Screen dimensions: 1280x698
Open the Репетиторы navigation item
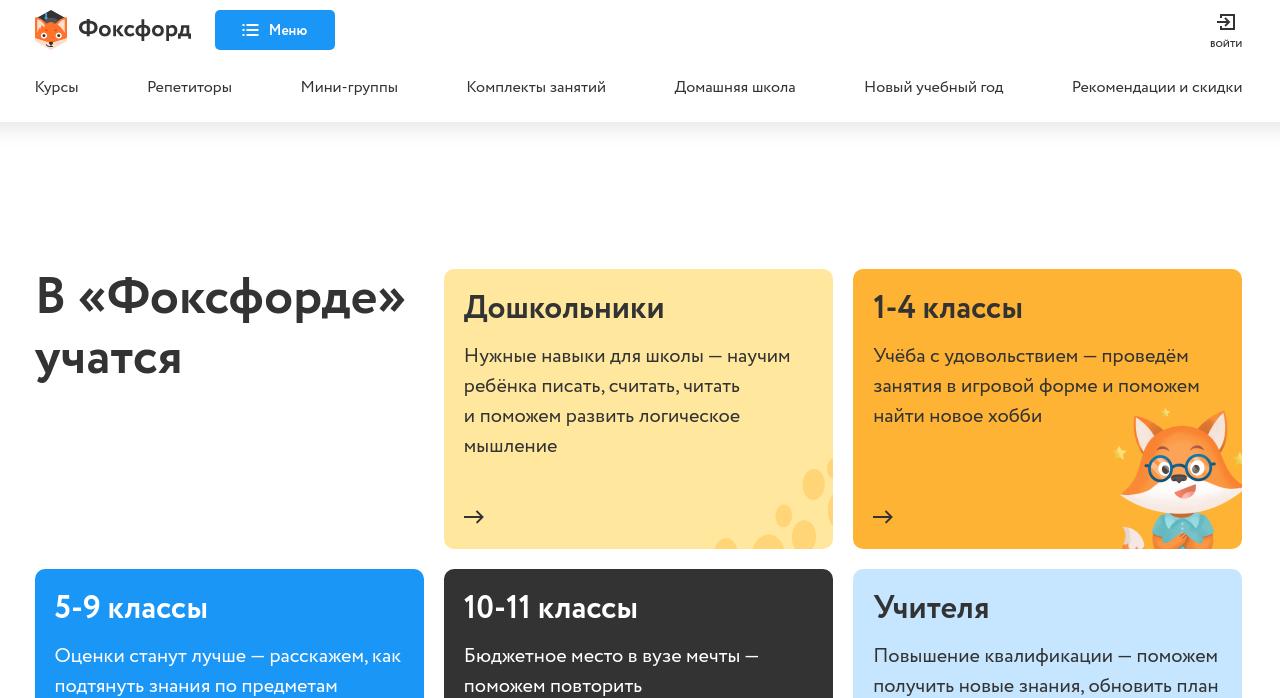189,87
